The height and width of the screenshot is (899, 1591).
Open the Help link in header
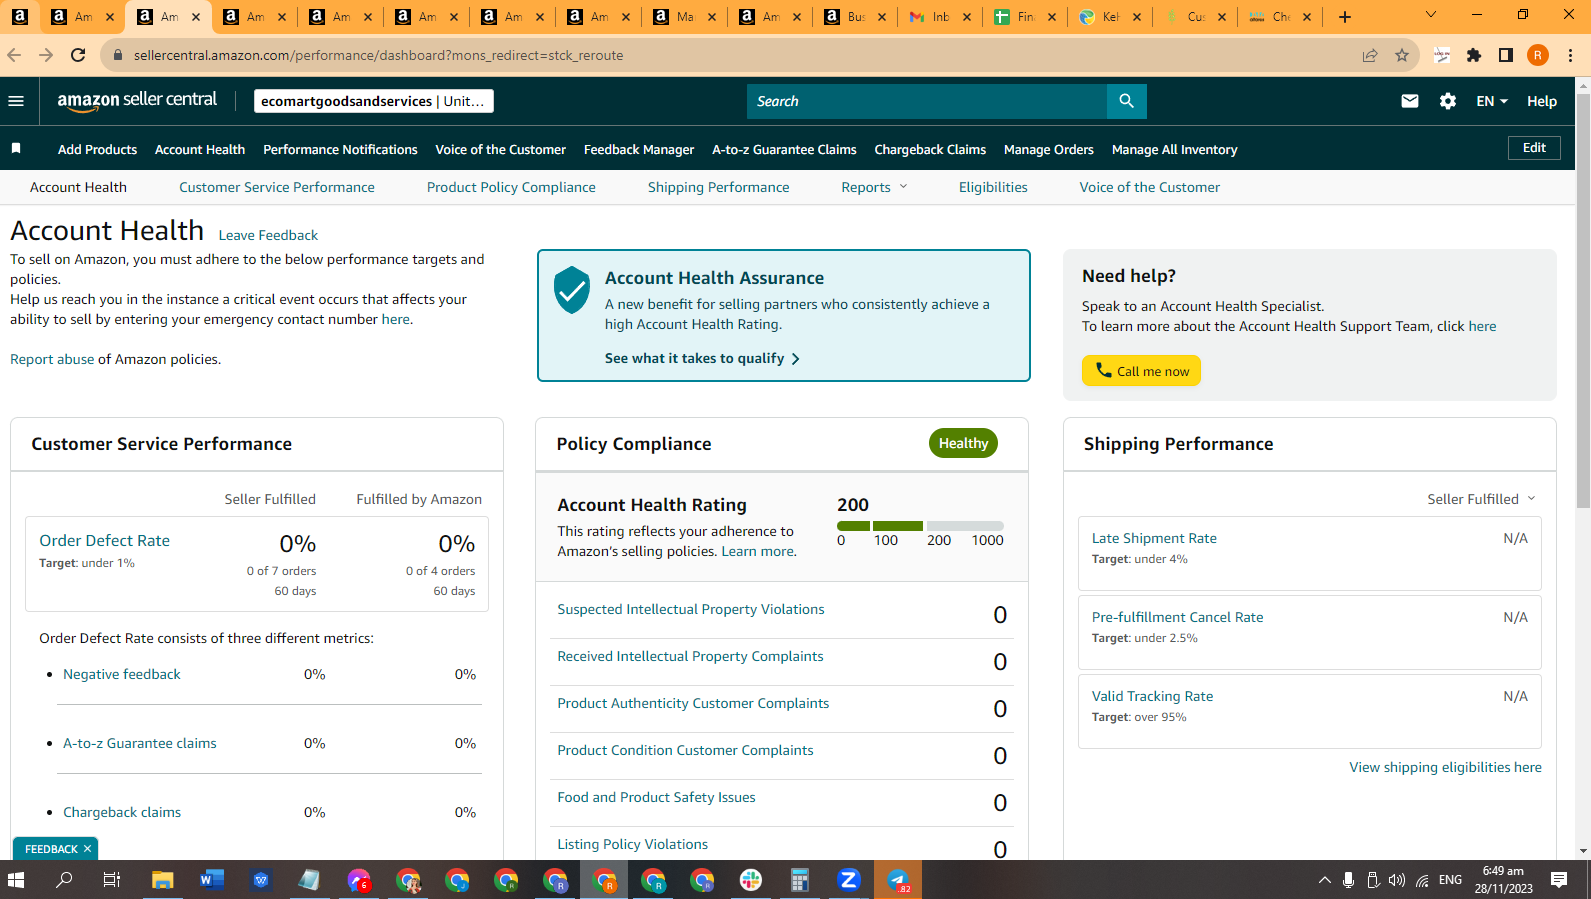(x=1541, y=101)
